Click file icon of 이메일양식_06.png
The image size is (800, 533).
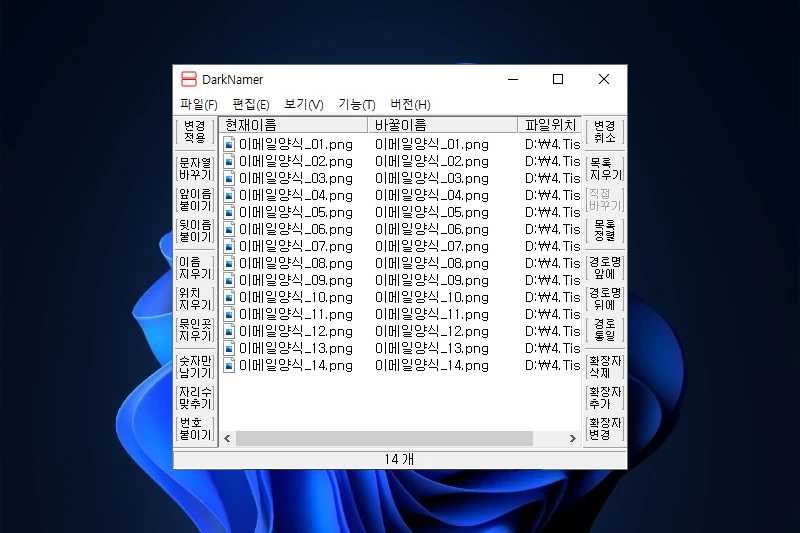coord(229,230)
